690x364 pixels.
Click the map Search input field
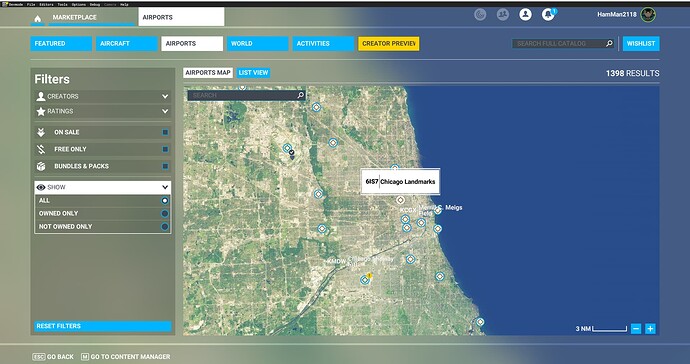(x=246, y=95)
